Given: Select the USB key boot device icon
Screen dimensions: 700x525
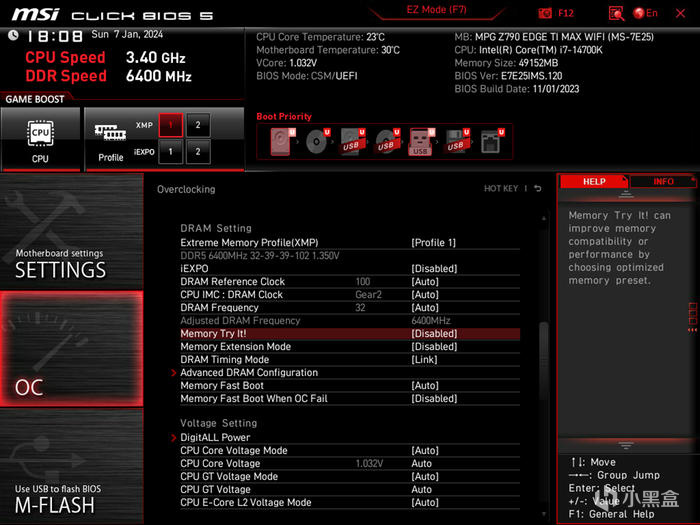Looking at the screenshot, I should 421,142.
